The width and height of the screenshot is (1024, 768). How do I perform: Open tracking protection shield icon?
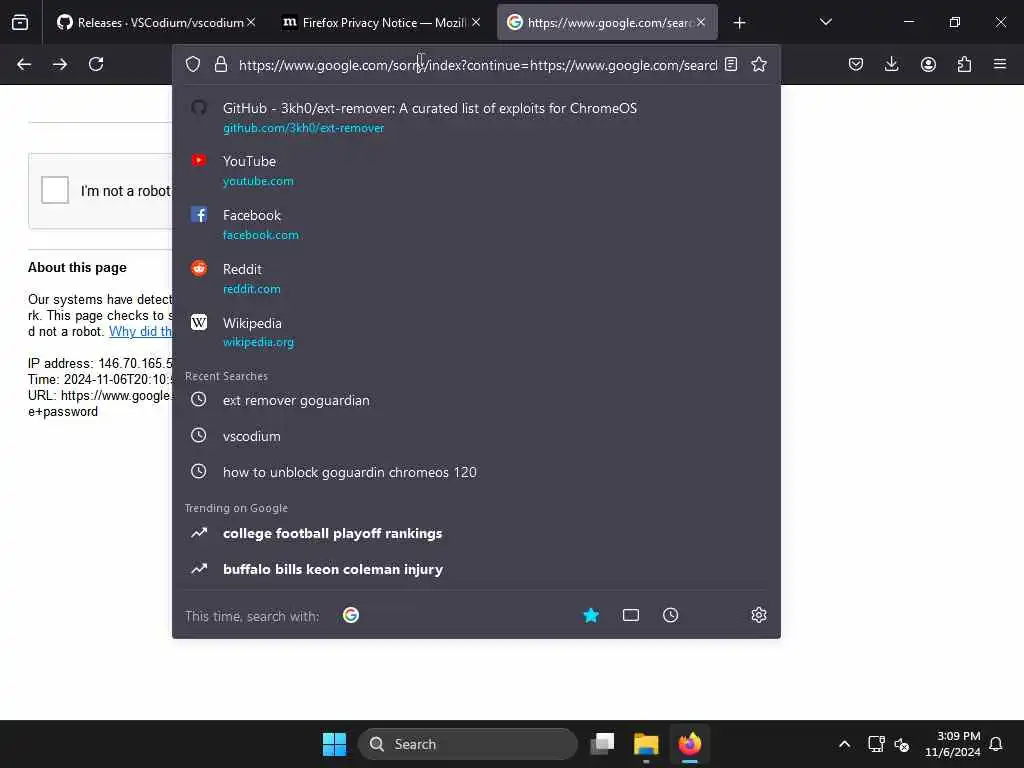point(193,64)
